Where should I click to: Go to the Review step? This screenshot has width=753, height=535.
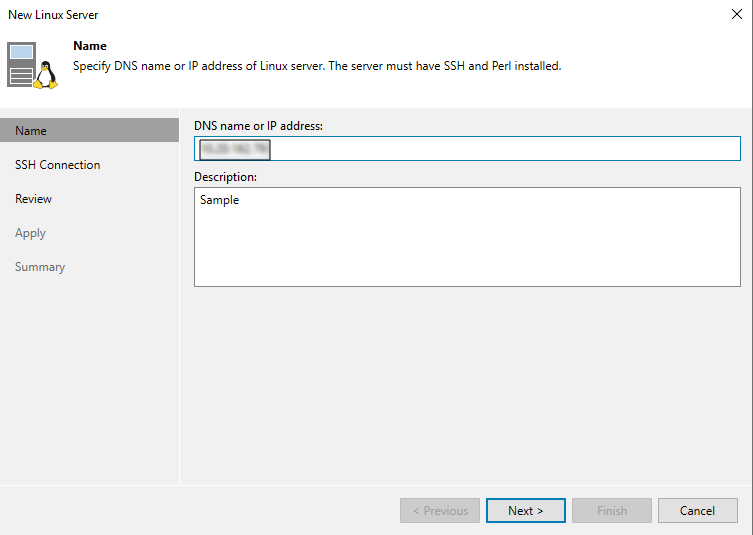point(33,199)
